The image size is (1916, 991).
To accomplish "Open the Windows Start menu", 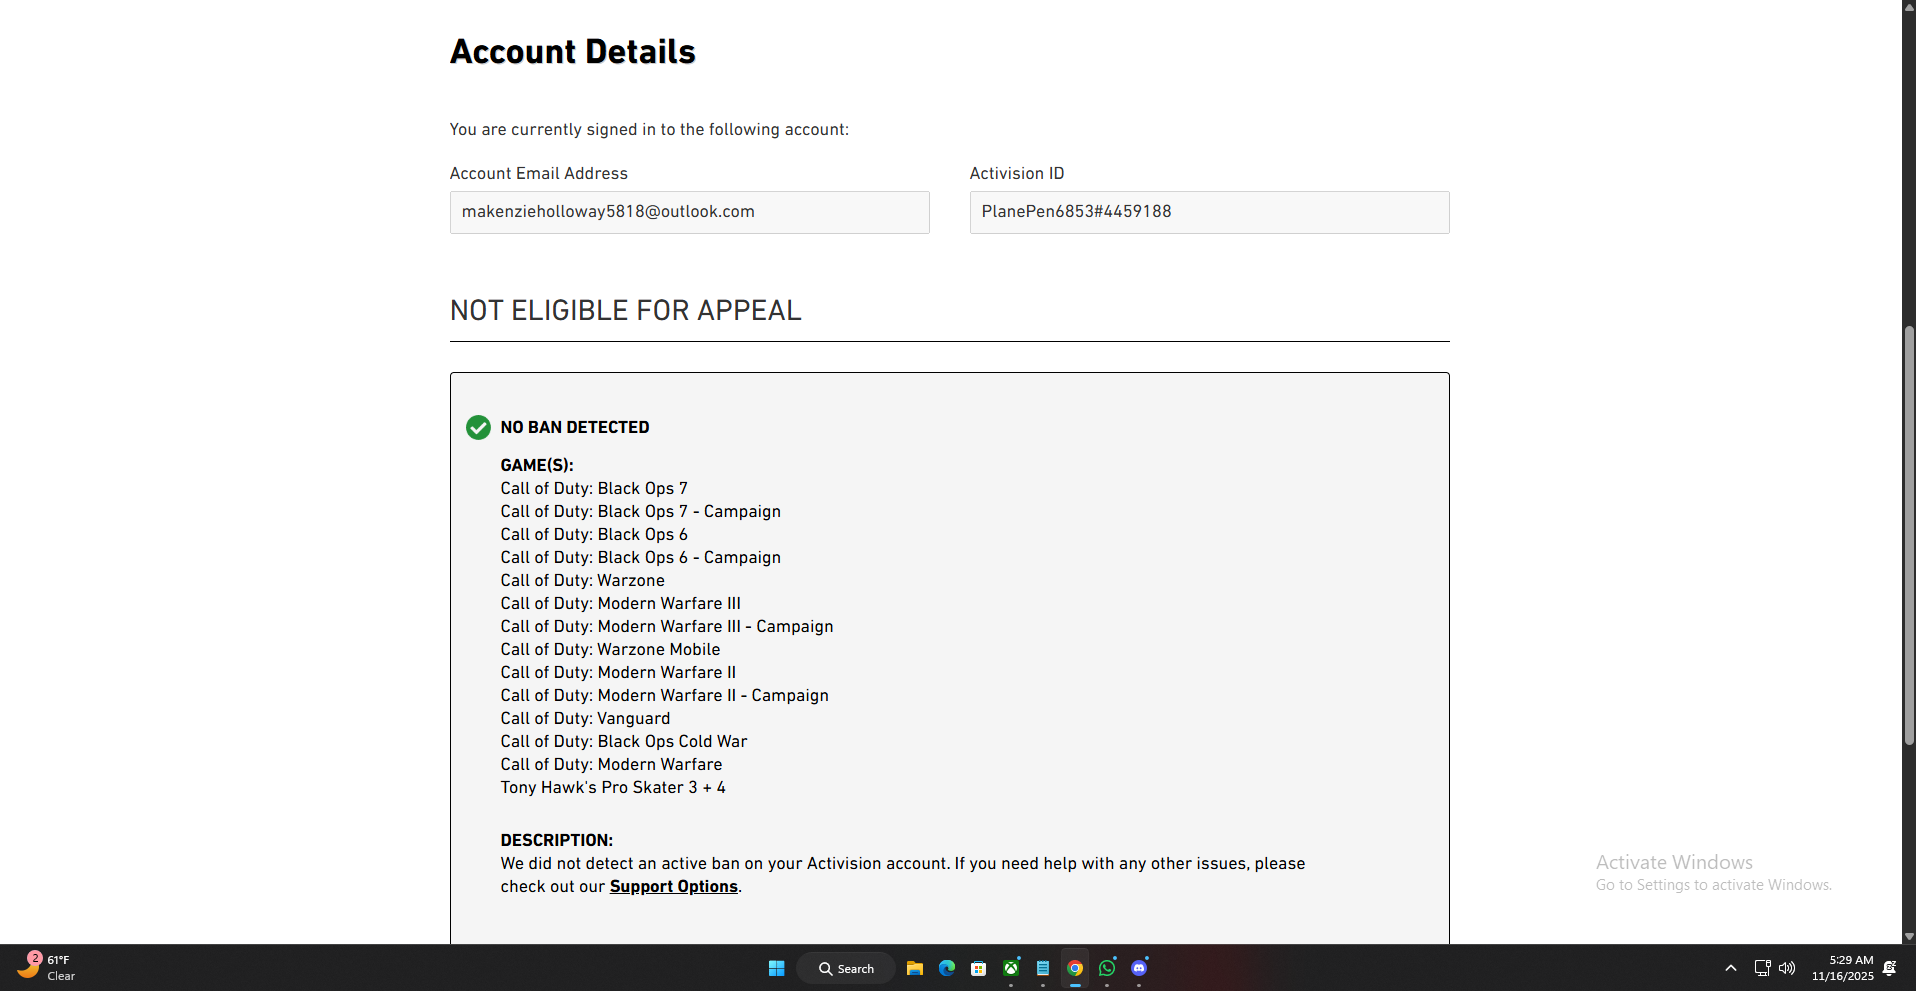I will click(x=776, y=968).
